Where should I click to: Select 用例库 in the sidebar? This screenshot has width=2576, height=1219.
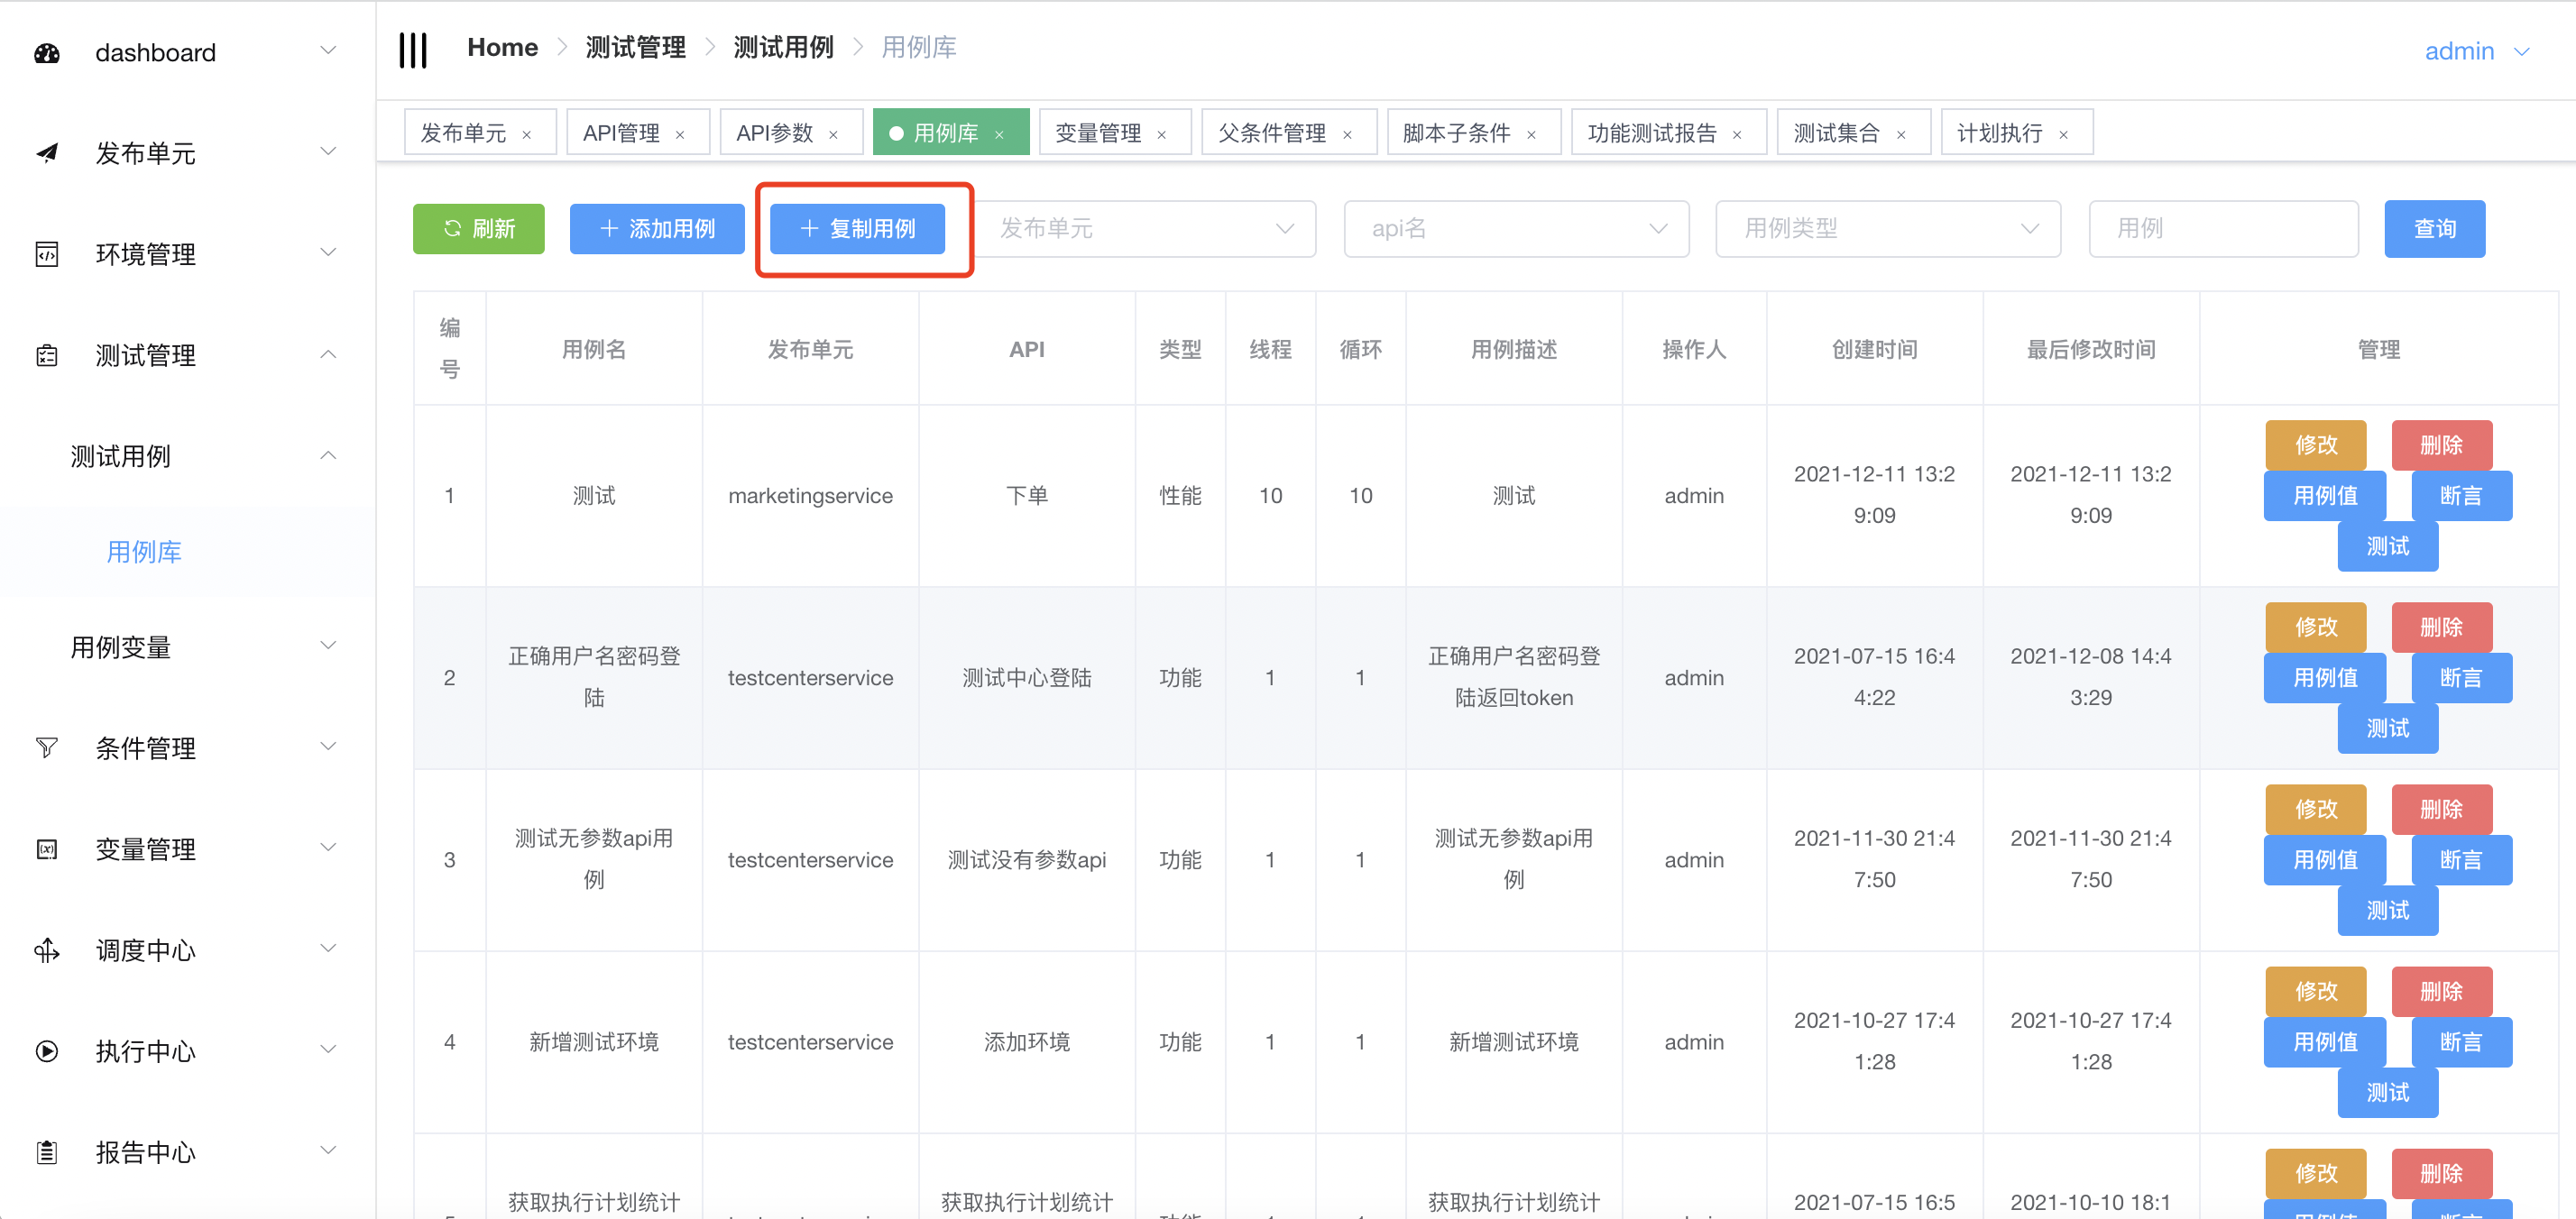[144, 552]
